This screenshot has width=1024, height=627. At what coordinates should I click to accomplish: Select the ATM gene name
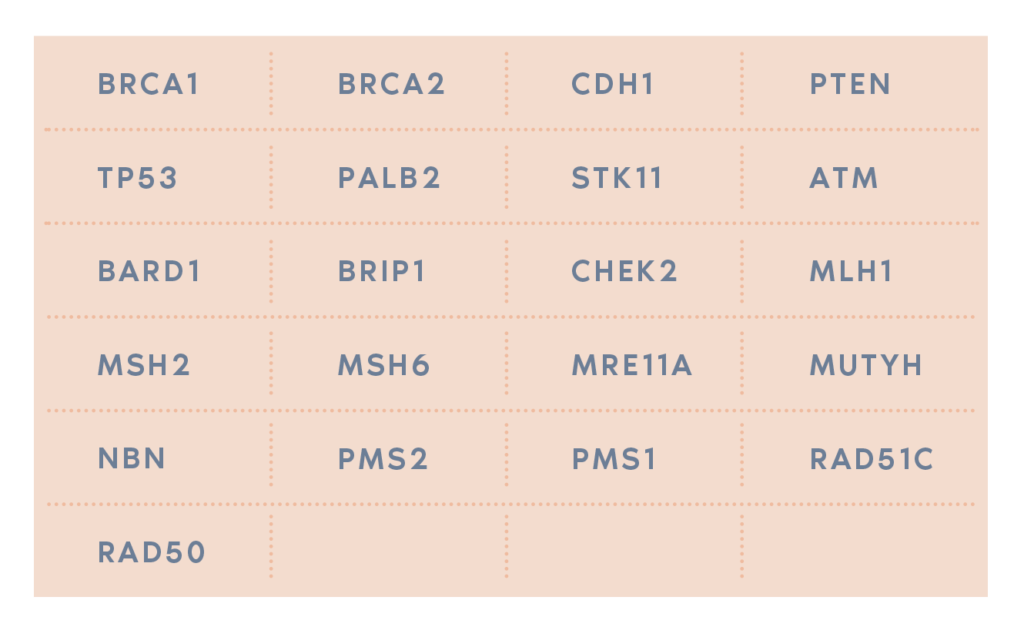pyautogui.click(x=844, y=178)
